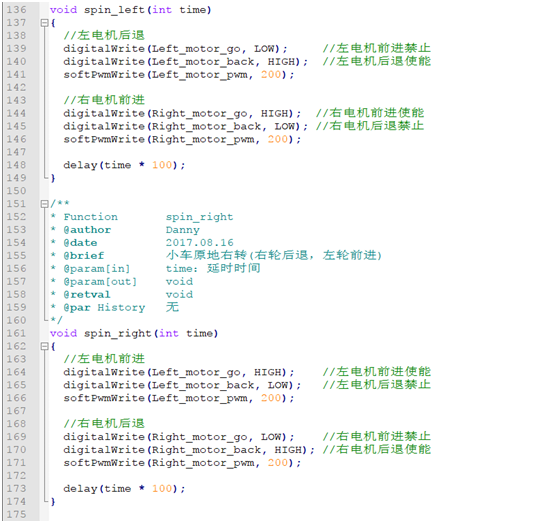Screen dimensions: 558x523
Task: Click the 'void spin_right(int time)' declaration
Action: (x=134, y=334)
